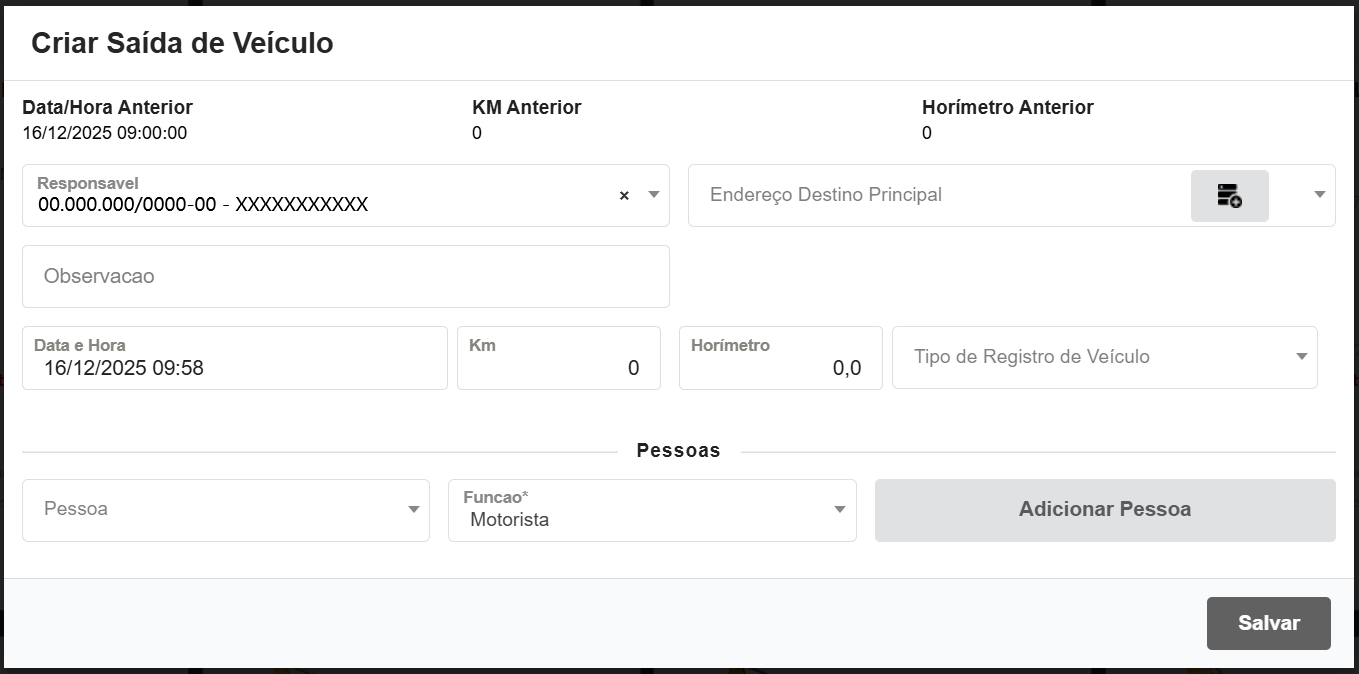Click the Criar Saída de Veículo title
The height and width of the screenshot is (674, 1359).
pos(182,43)
